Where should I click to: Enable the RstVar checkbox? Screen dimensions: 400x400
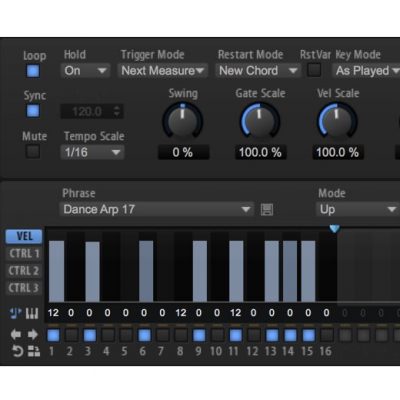[x=314, y=70]
